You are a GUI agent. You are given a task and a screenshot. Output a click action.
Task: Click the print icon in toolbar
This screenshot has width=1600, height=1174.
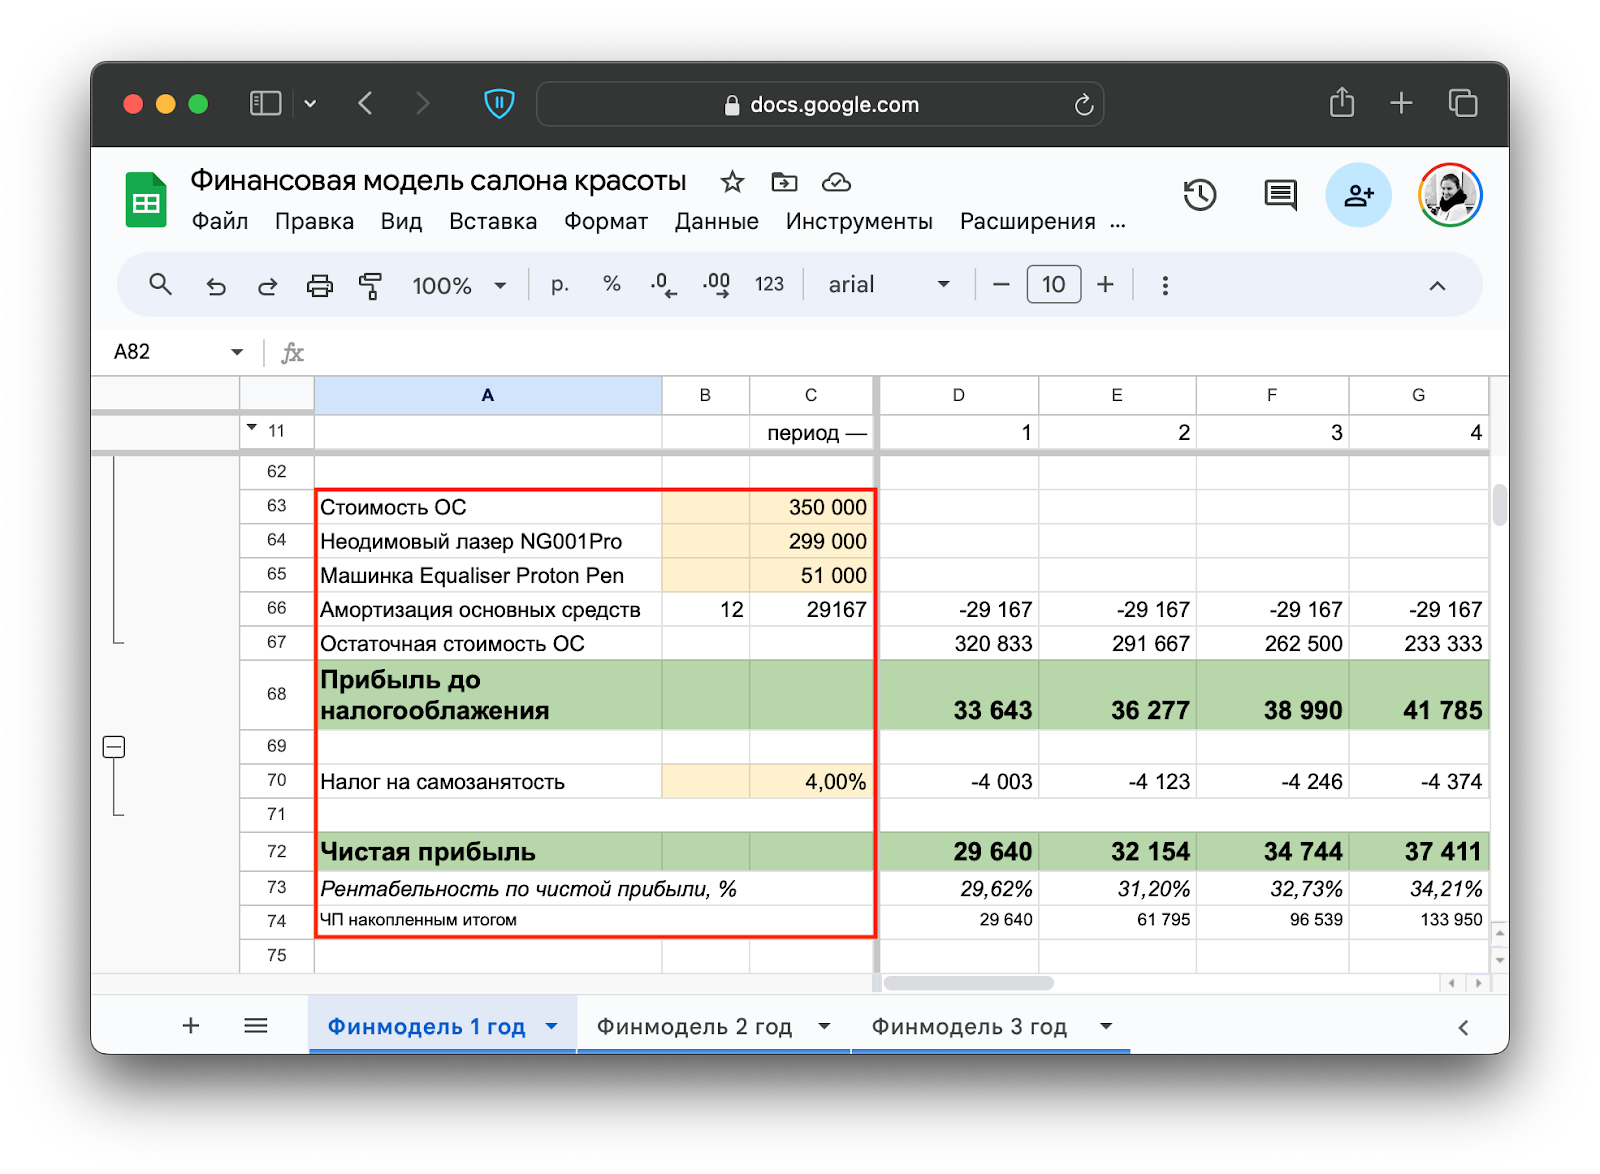click(319, 286)
